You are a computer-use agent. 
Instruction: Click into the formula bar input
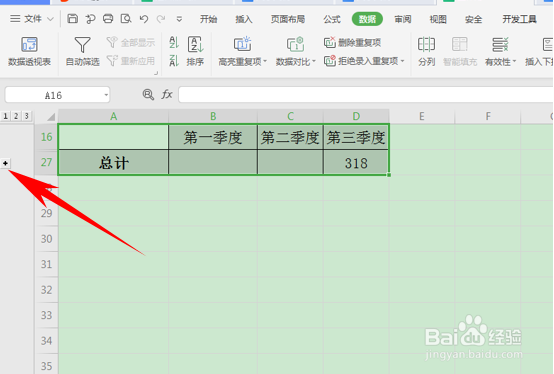point(366,95)
